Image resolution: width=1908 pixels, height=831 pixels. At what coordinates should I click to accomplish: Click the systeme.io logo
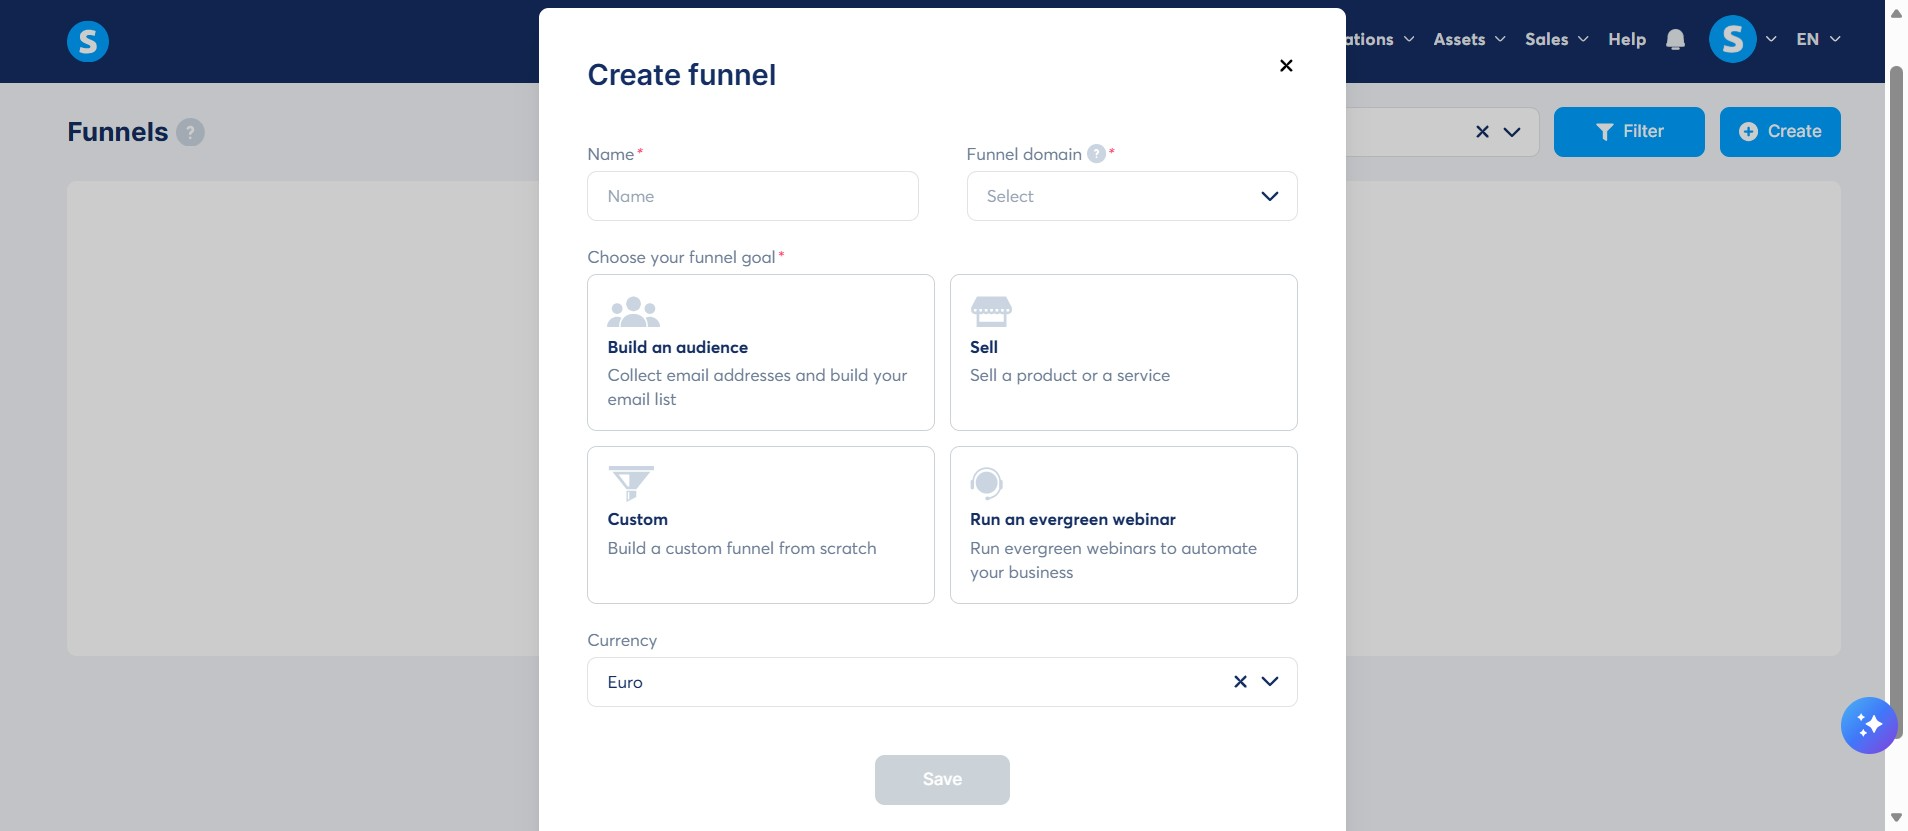tap(88, 41)
